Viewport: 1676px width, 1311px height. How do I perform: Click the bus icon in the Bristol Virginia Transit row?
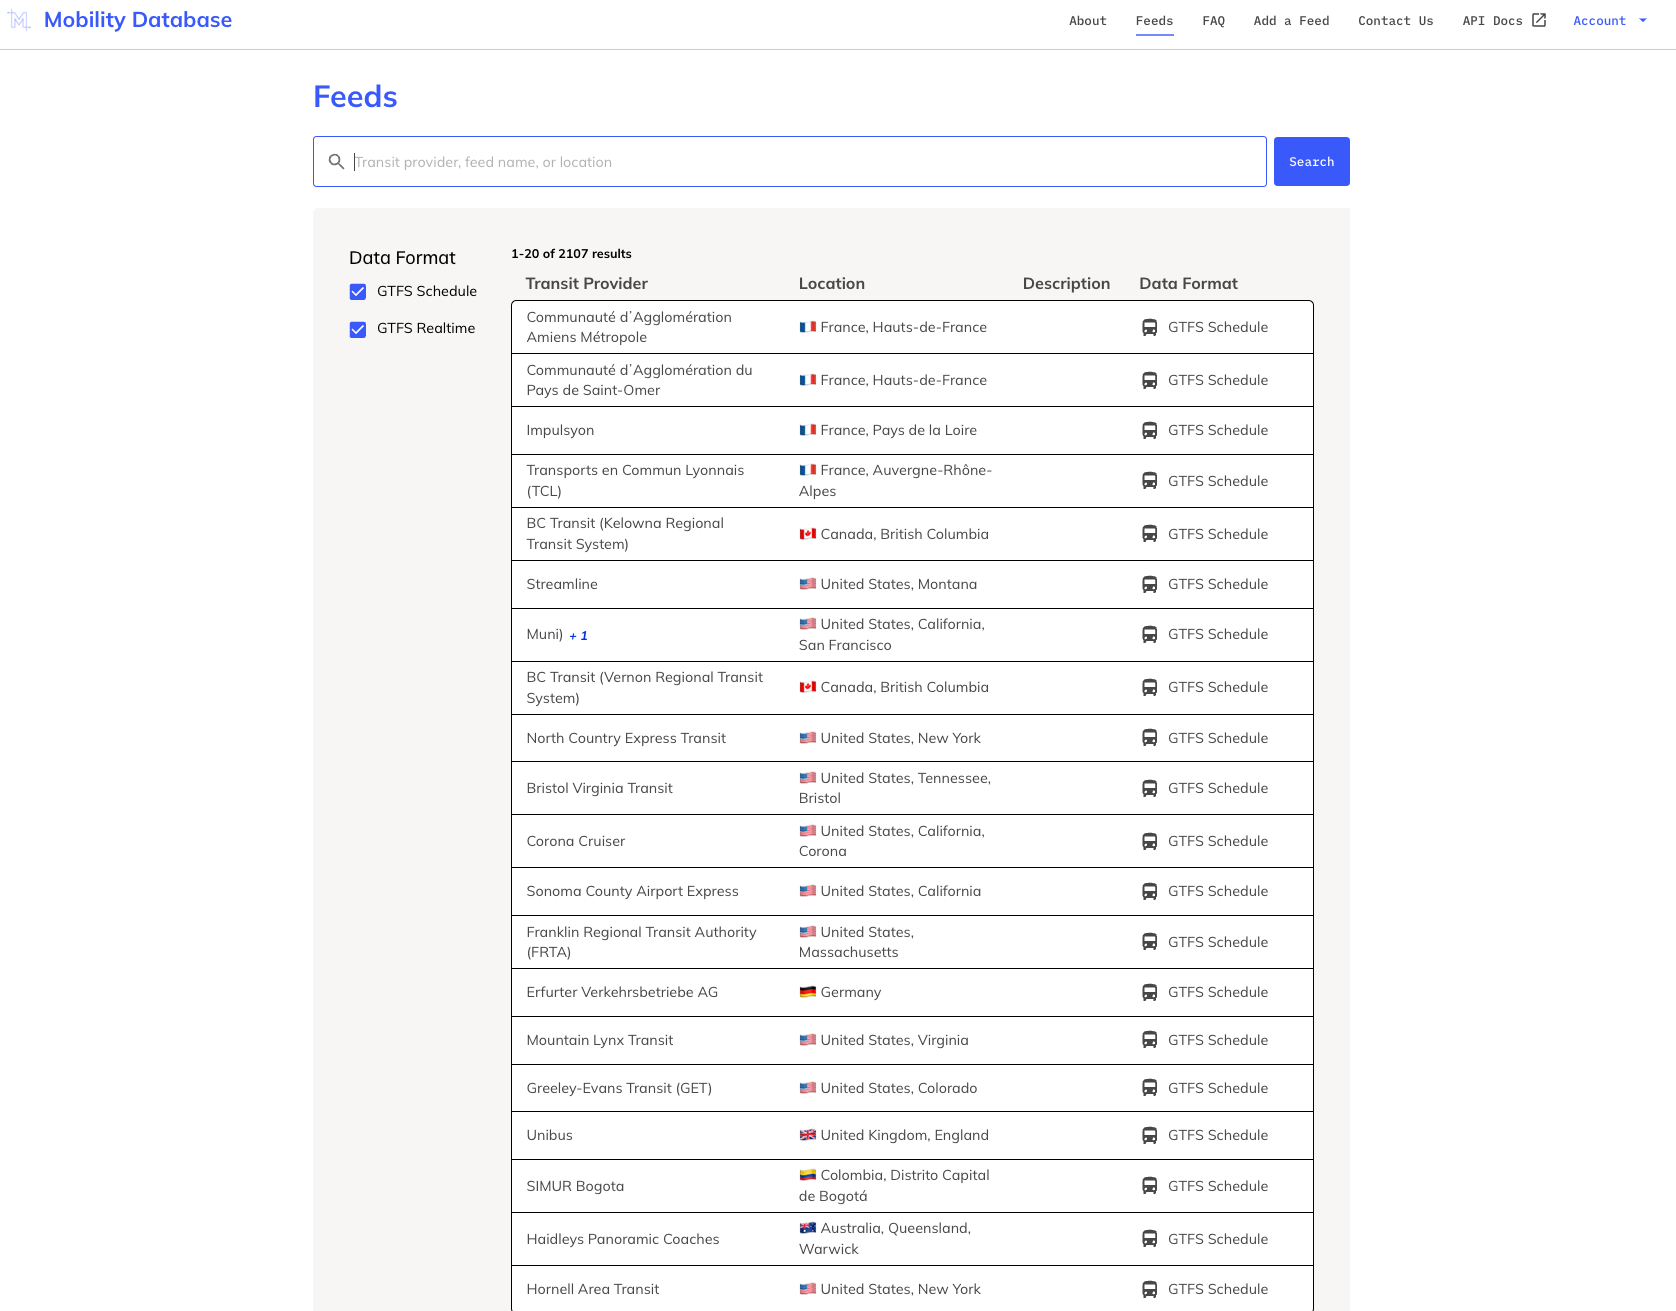click(x=1150, y=788)
